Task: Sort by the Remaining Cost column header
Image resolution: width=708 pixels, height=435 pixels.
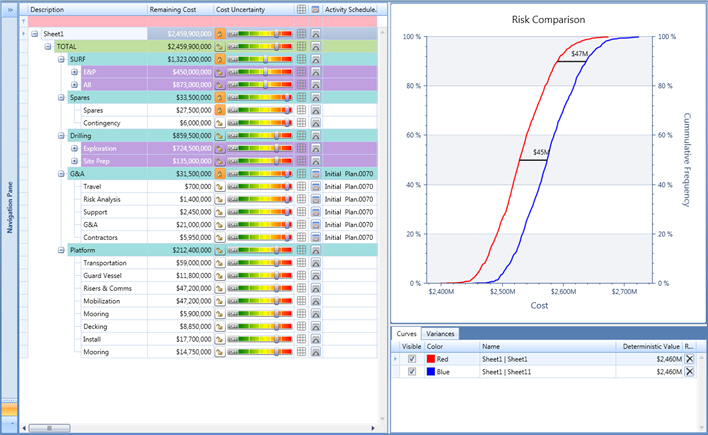Action: (x=179, y=9)
